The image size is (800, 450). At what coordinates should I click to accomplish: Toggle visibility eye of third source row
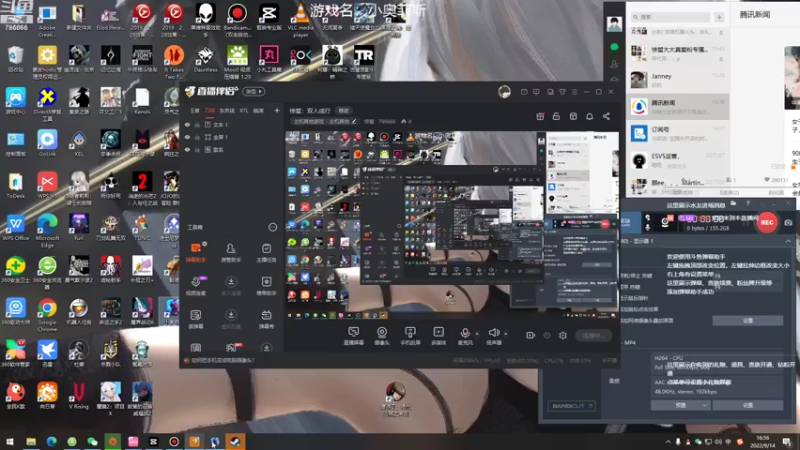click(187, 150)
